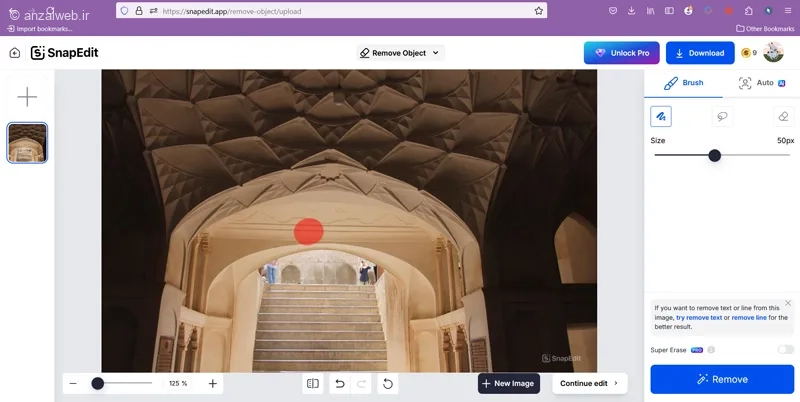Click Continue edit button
This screenshot has height=402, width=800.
(589, 383)
